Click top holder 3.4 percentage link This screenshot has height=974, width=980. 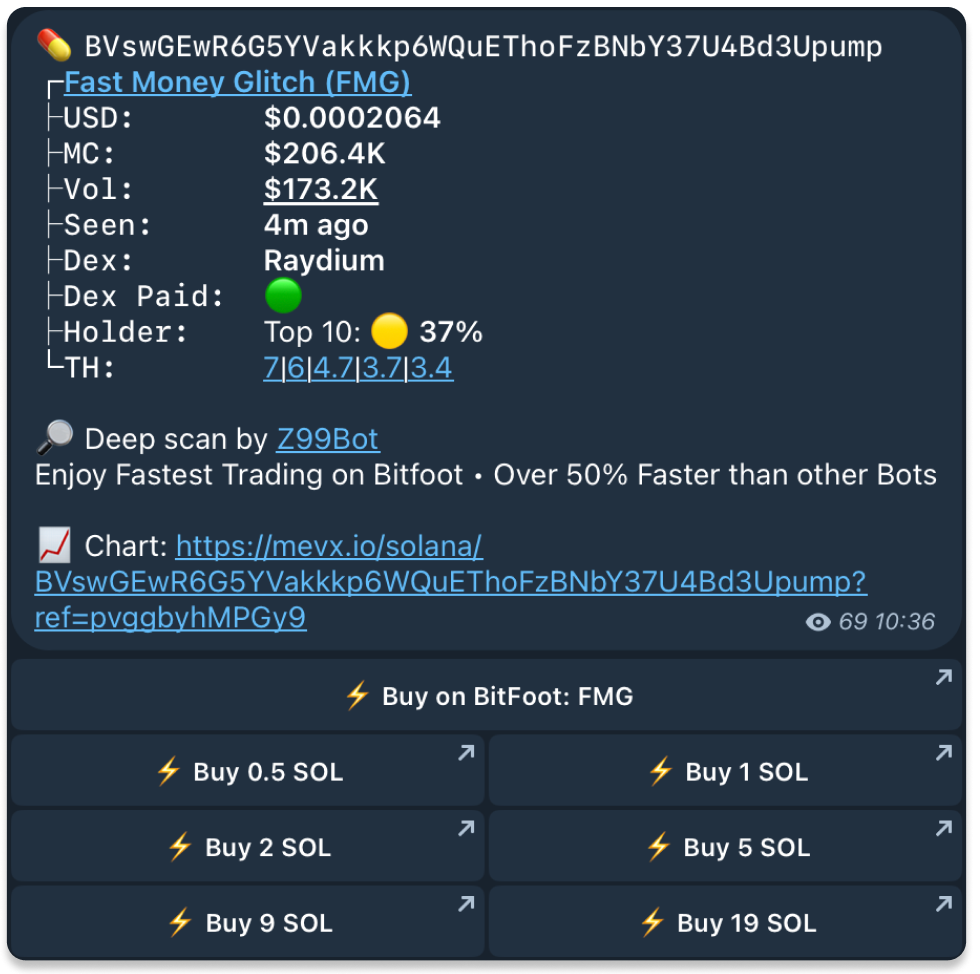point(432,368)
